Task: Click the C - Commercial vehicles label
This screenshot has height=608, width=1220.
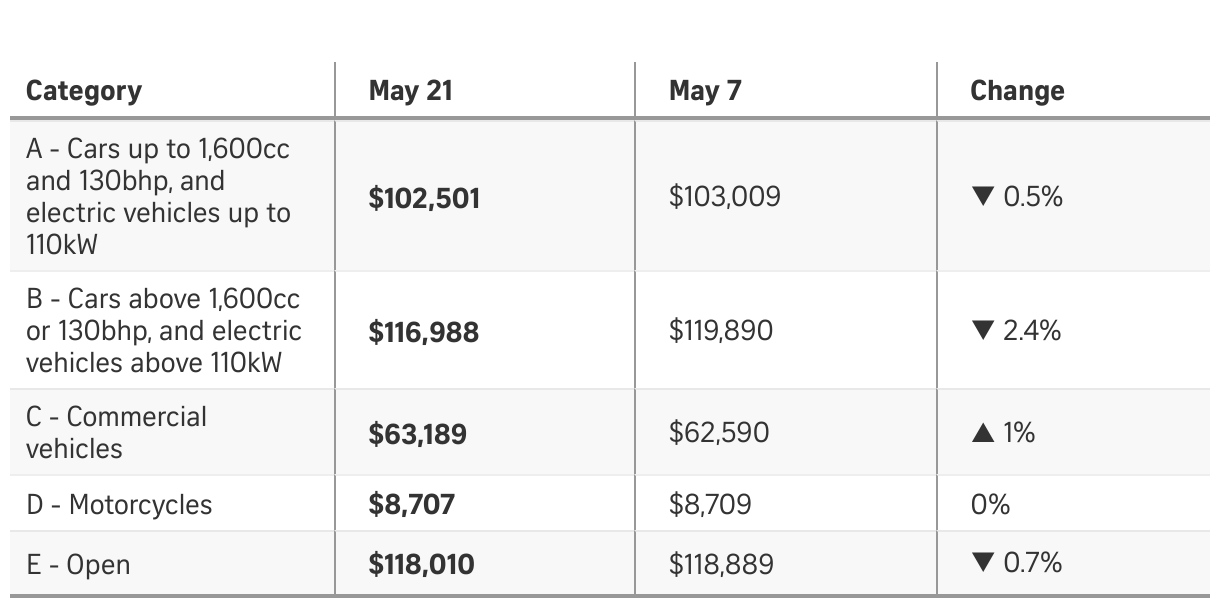Action: point(116,433)
